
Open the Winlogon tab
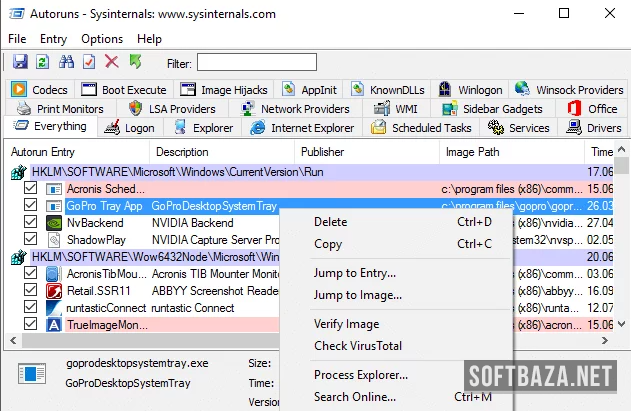coord(470,90)
